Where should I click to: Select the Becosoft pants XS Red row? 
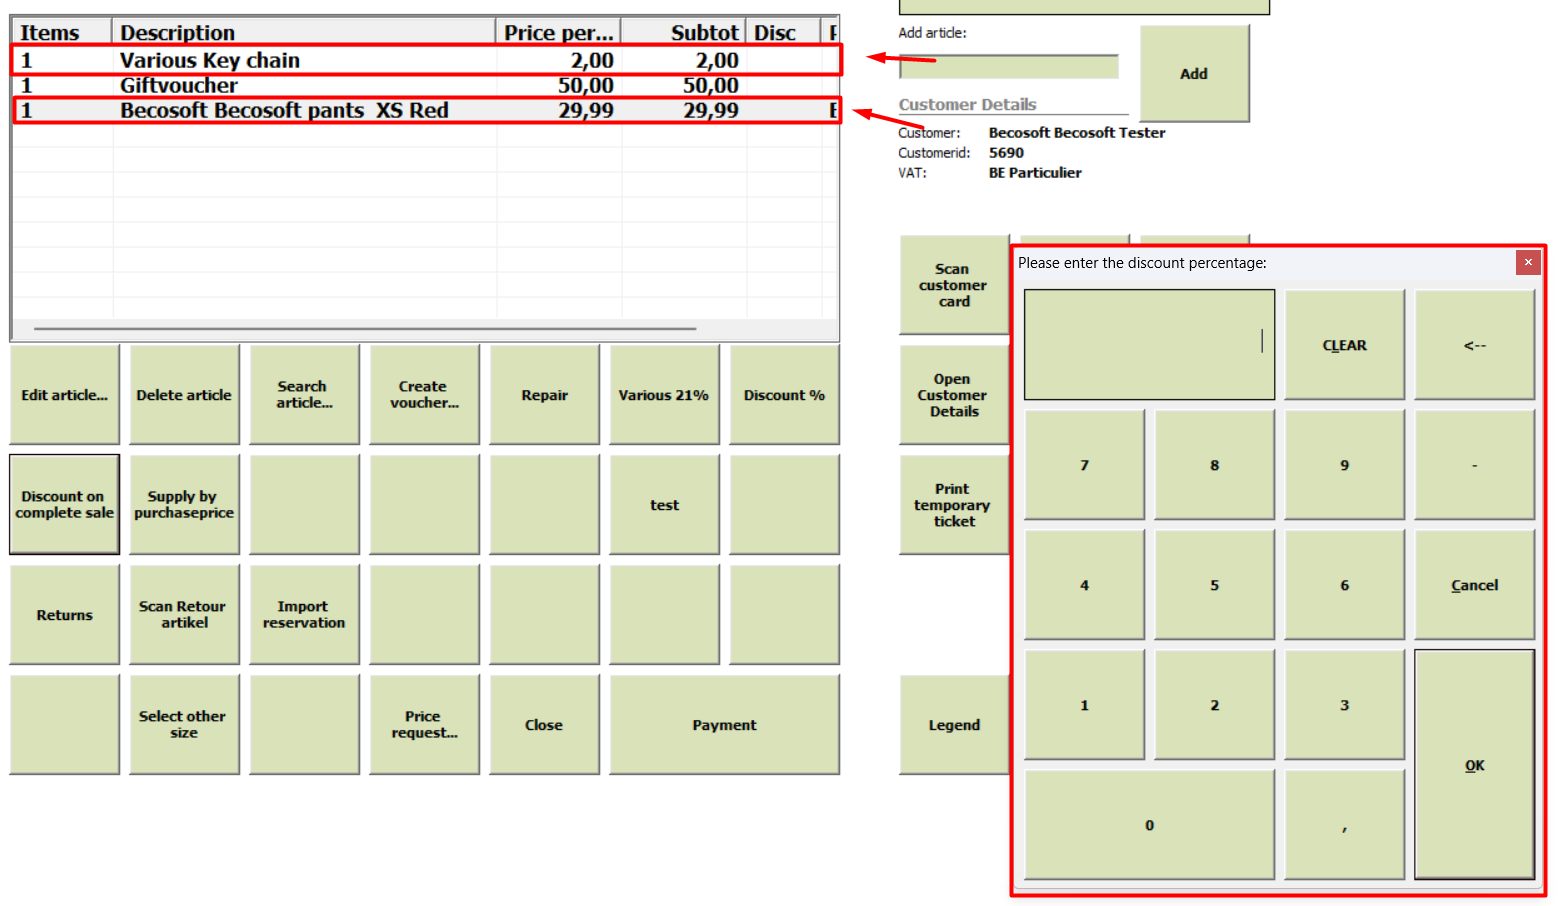[426, 110]
